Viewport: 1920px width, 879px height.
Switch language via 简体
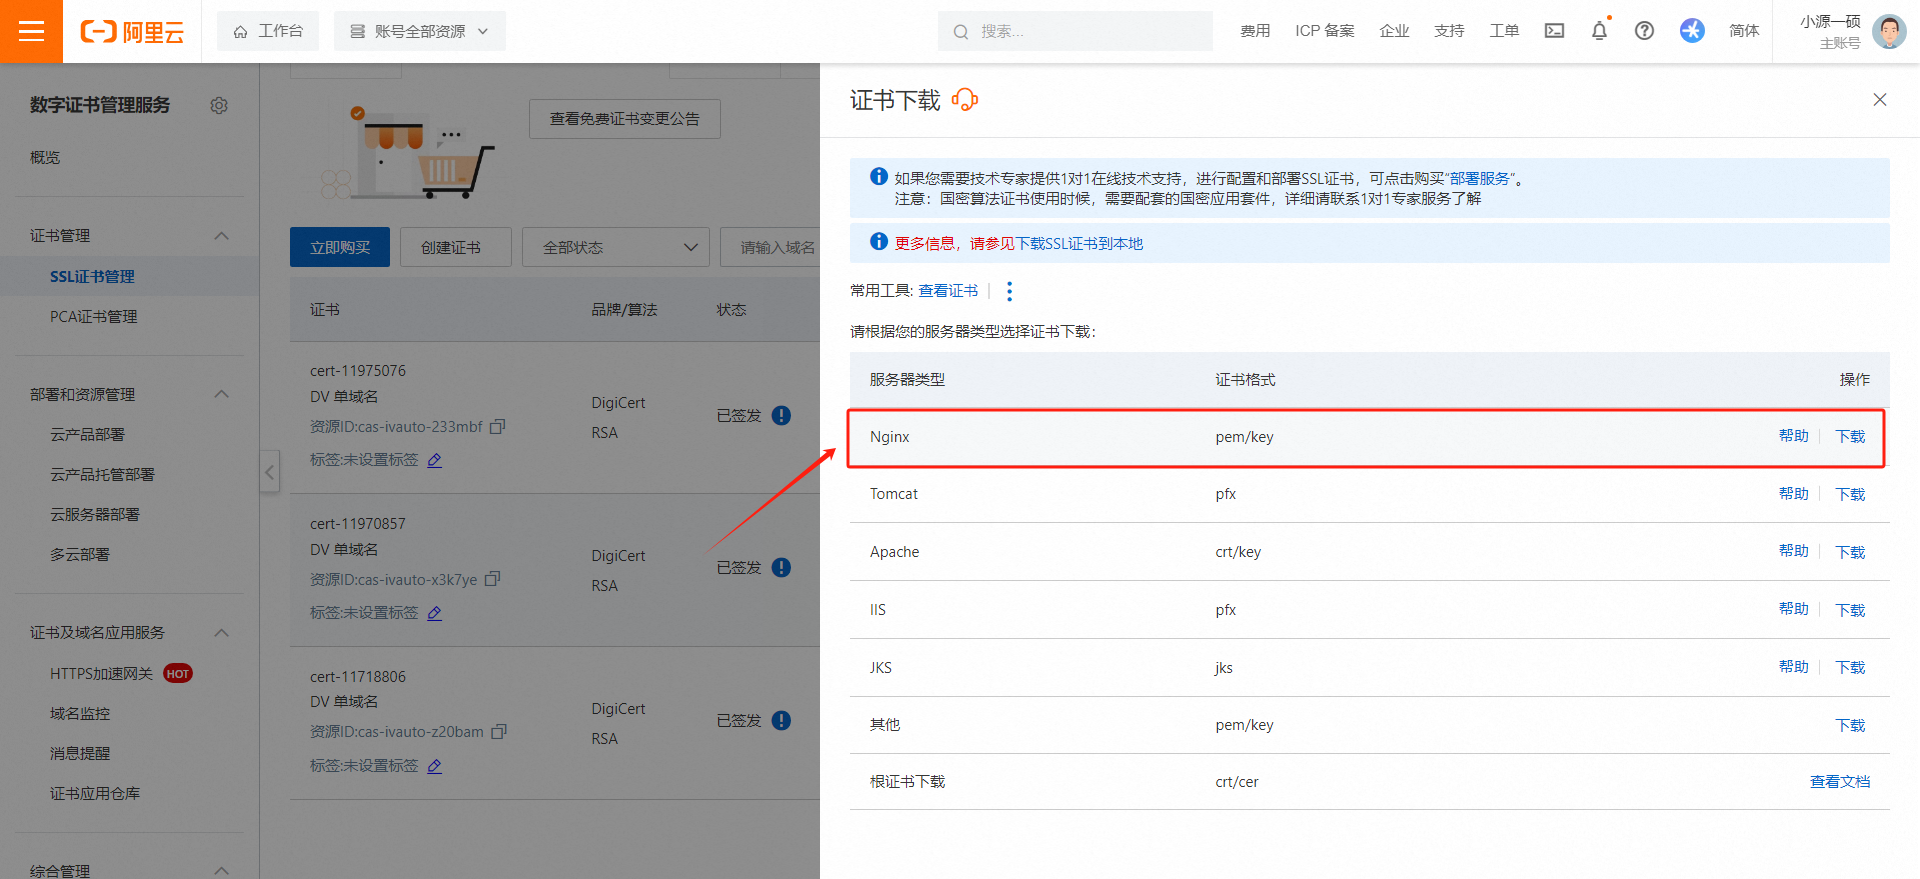coord(1744,31)
